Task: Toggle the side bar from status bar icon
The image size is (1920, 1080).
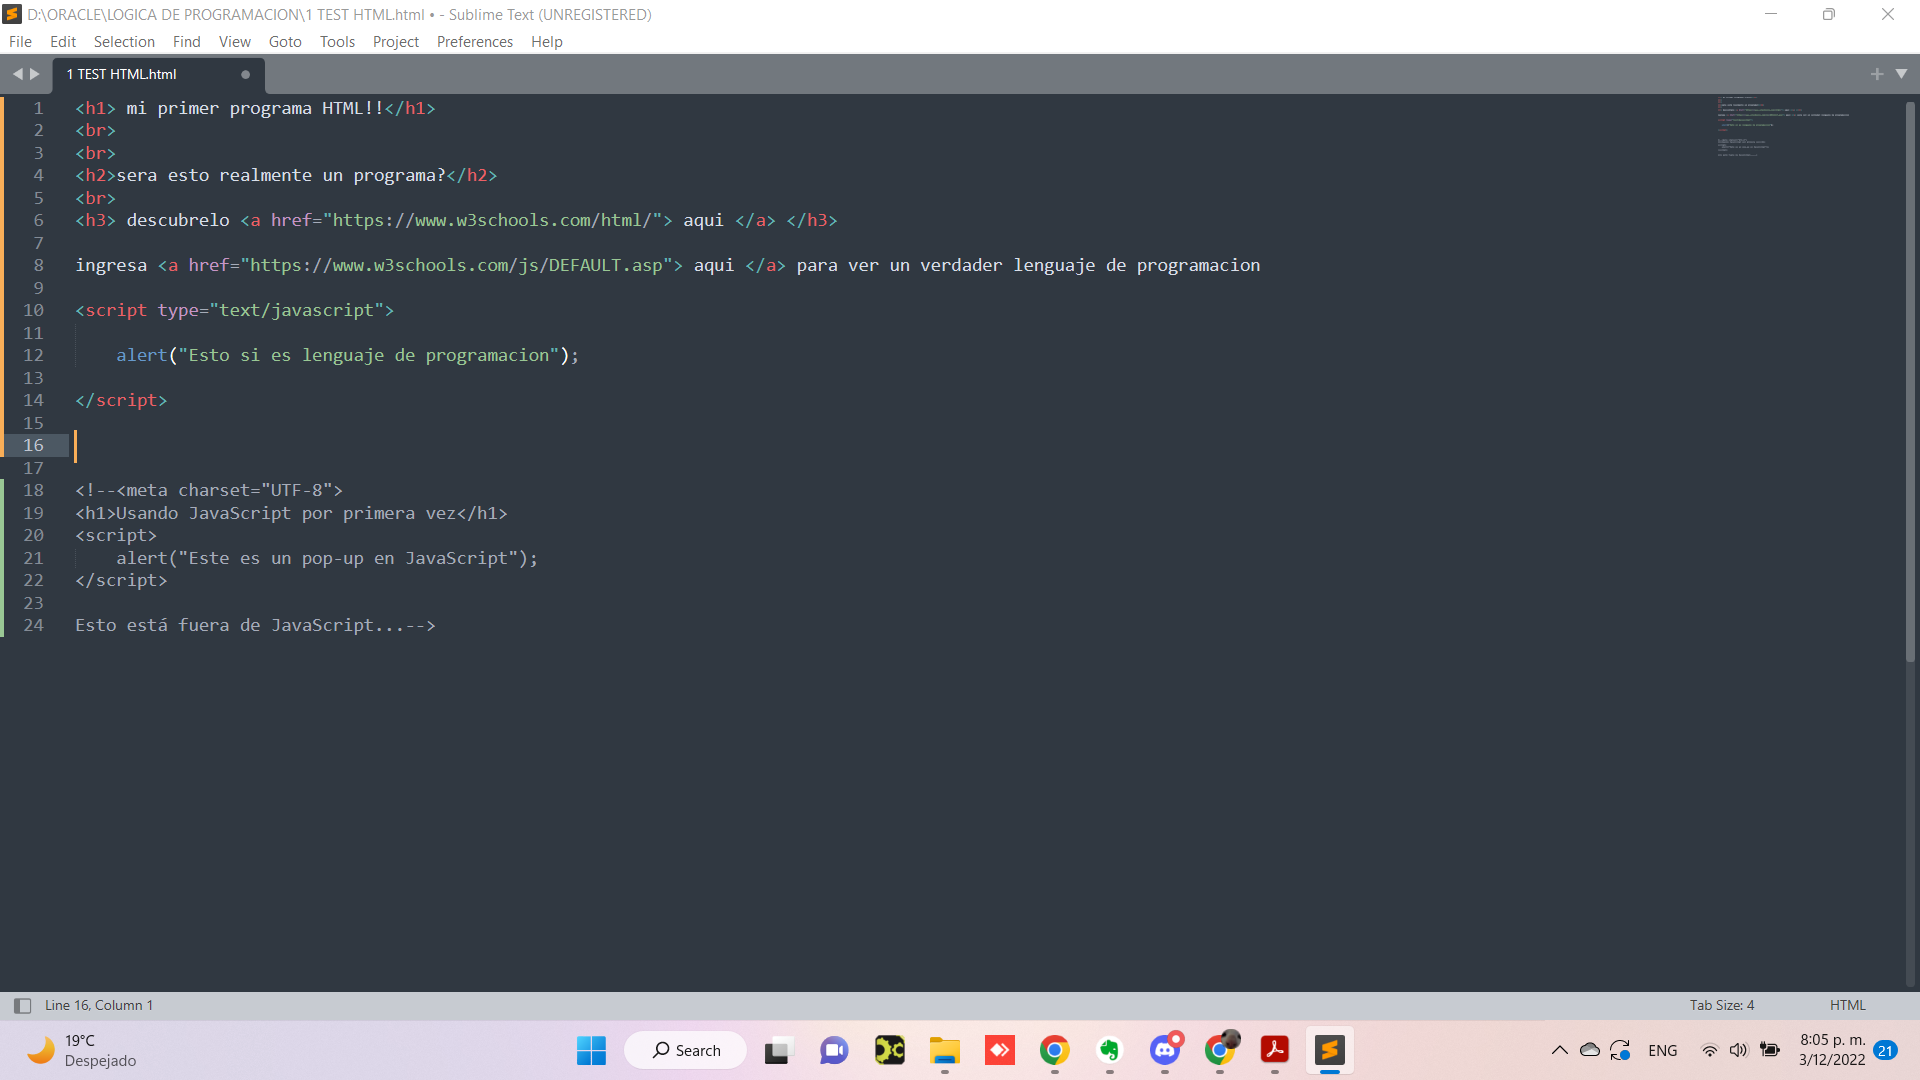Action: click(22, 1005)
